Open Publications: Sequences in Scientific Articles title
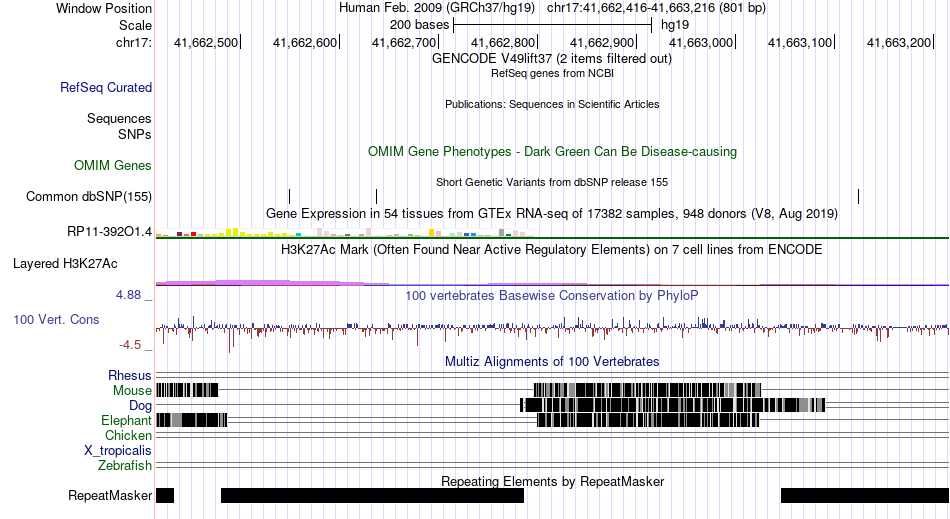950x519 pixels. click(x=552, y=104)
